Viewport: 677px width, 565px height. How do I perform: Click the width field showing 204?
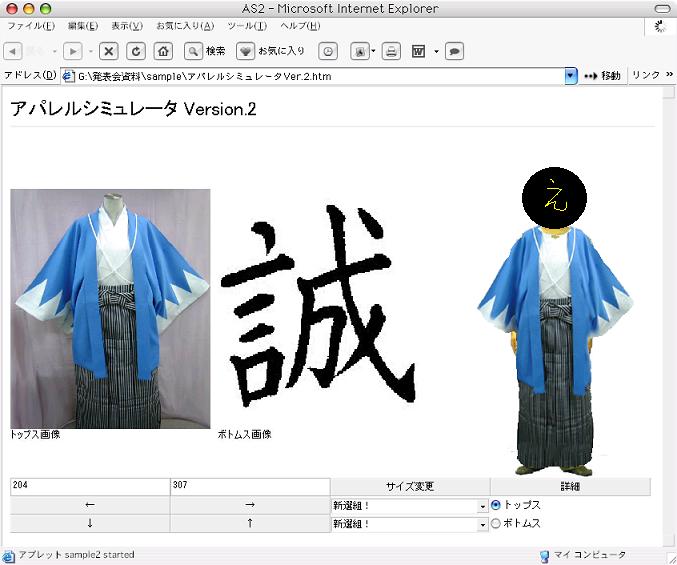pyautogui.click(x=90, y=486)
